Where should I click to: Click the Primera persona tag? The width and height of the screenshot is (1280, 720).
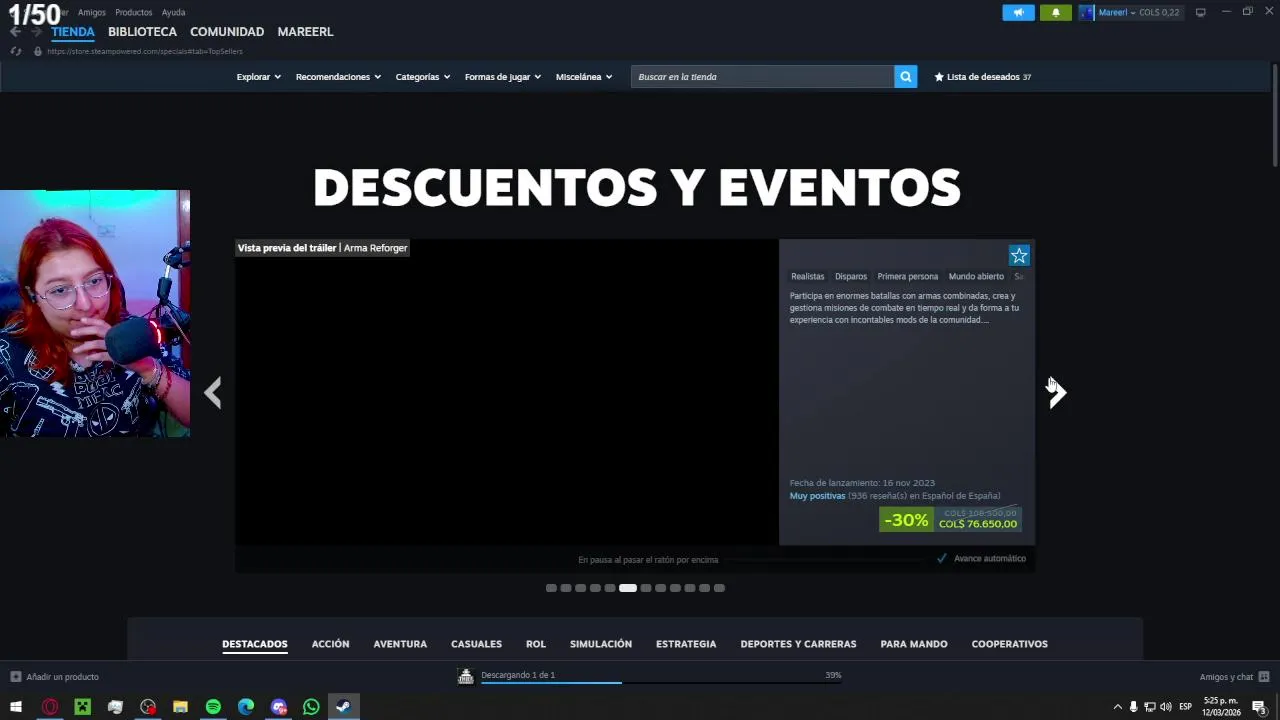pyautogui.click(x=908, y=276)
